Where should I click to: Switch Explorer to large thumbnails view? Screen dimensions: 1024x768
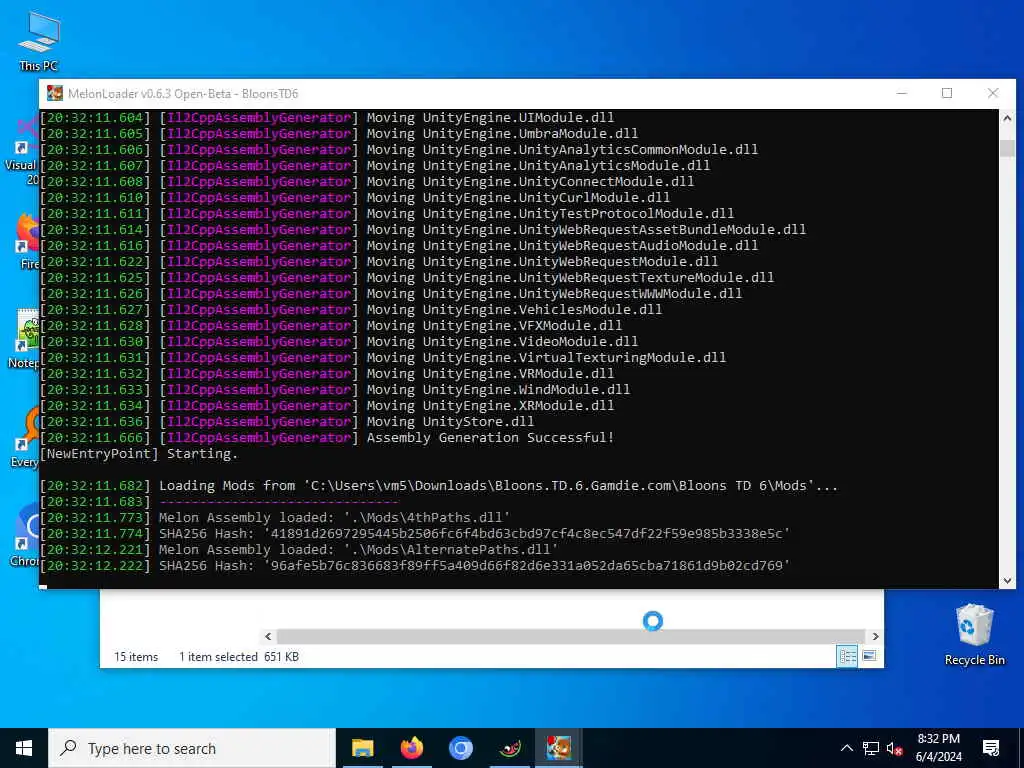(869, 656)
